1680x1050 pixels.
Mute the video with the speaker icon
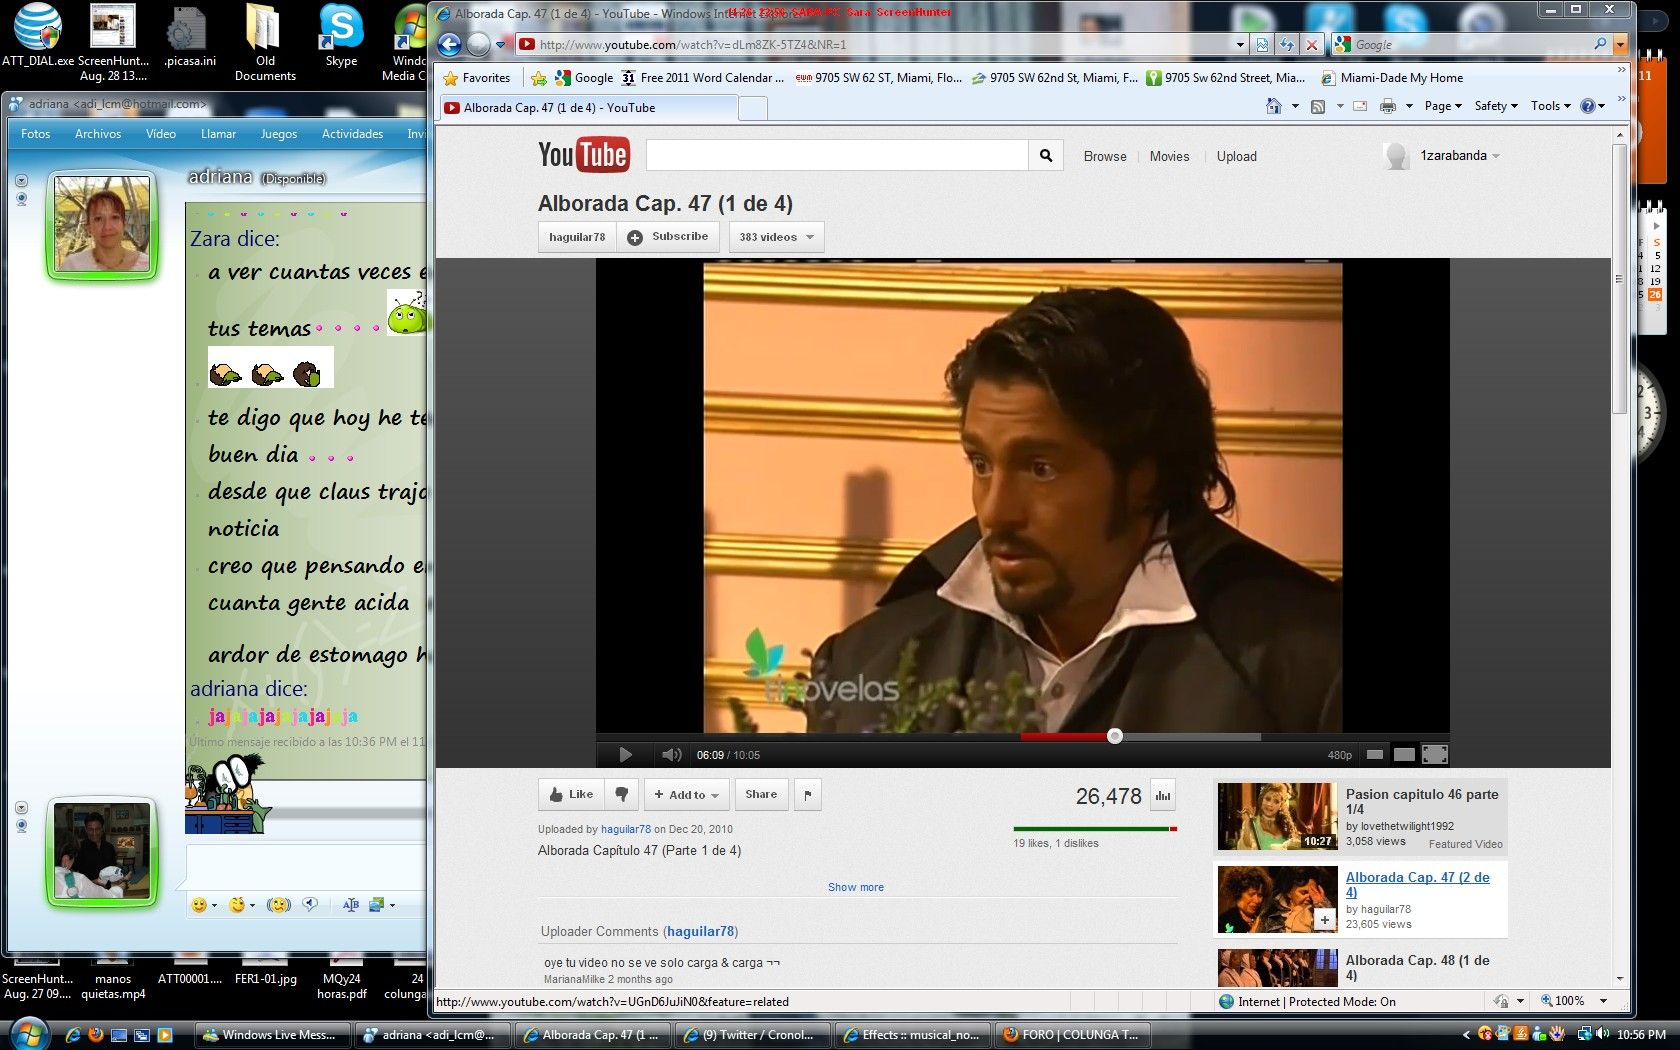pos(671,755)
